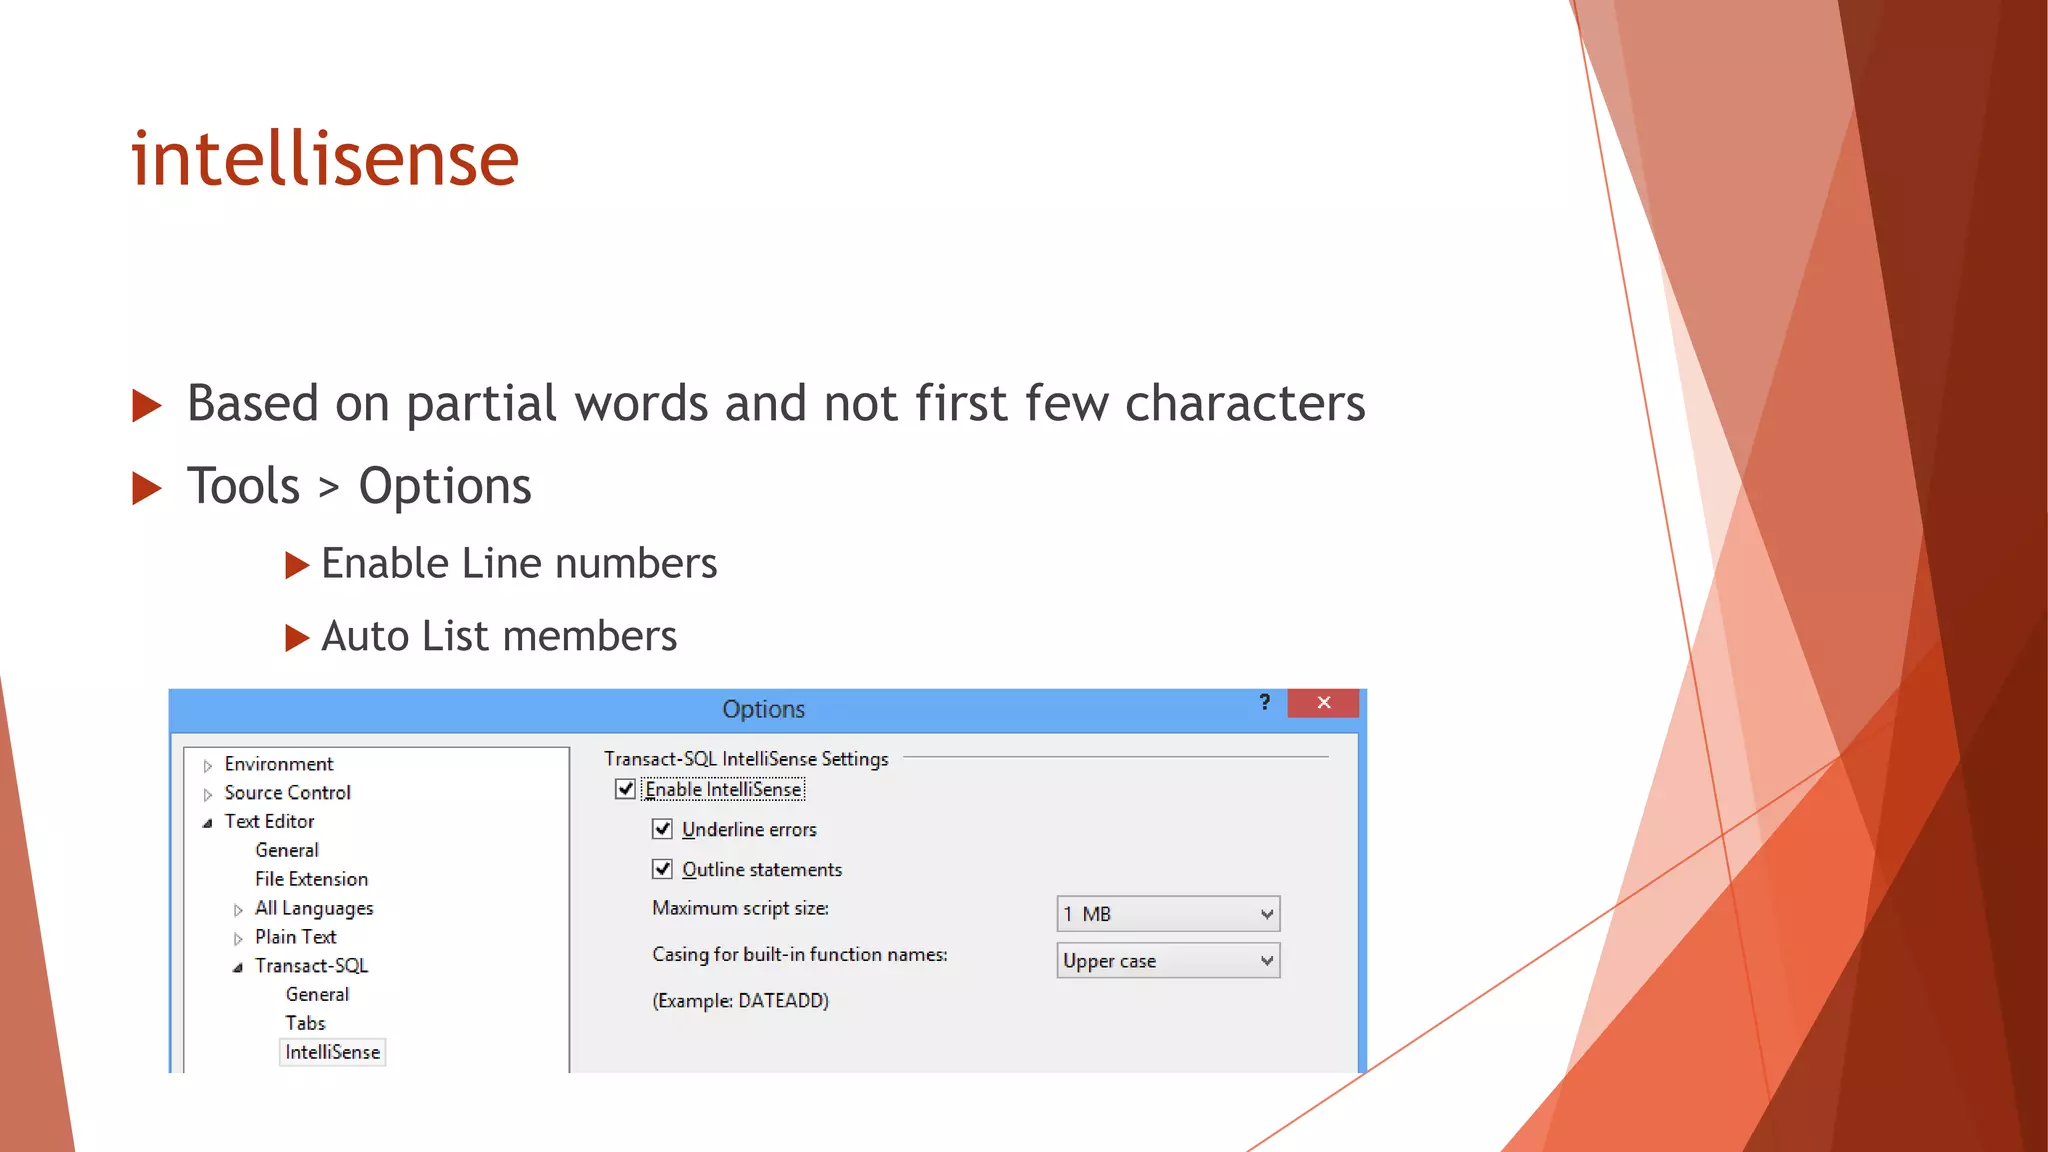Viewport: 2048px width, 1152px height.
Task: Click the Based on partial words bullet text
Action: (776, 403)
